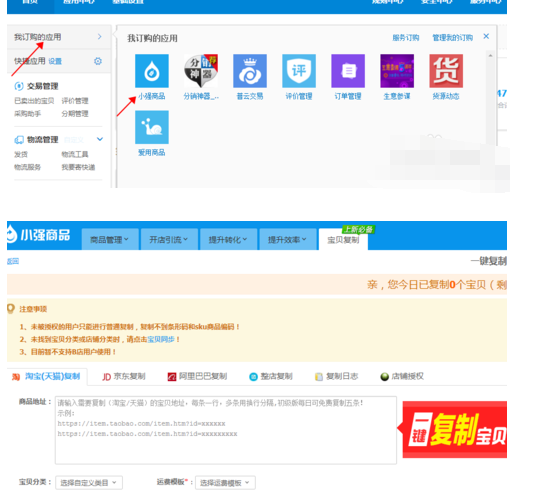545x493 pixels.
Task: Click the Taobao 淘 logo icon
Action: click(16, 377)
